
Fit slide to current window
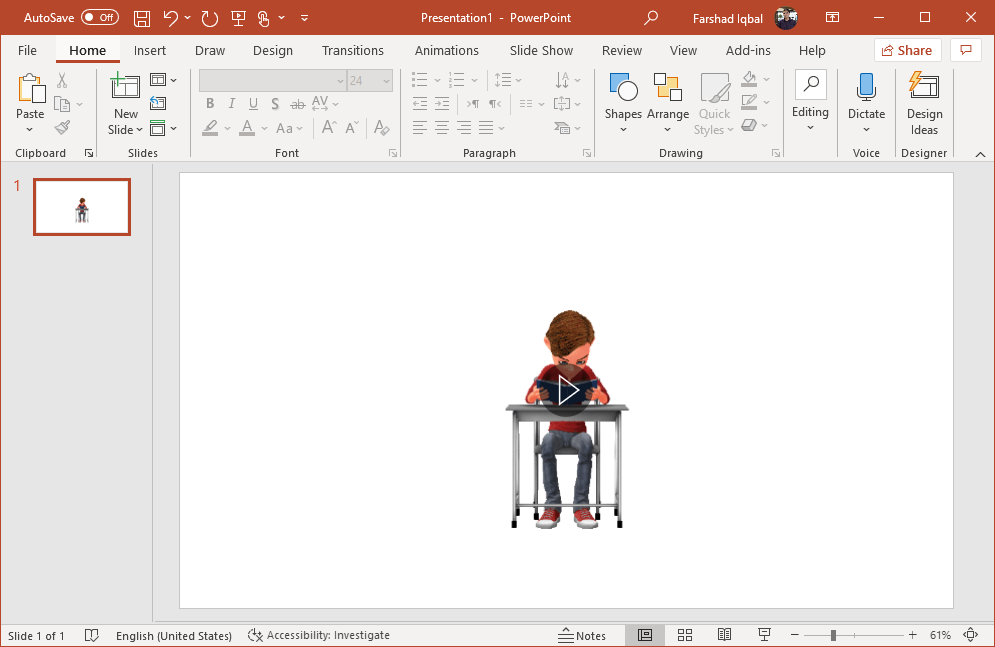pyautogui.click(x=970, y=635)
